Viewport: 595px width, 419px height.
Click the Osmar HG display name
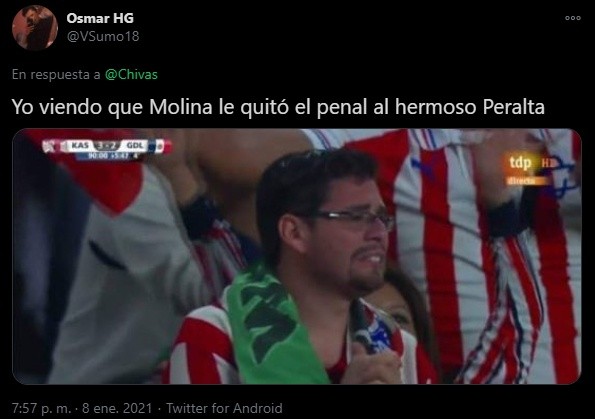pos(100,18)
